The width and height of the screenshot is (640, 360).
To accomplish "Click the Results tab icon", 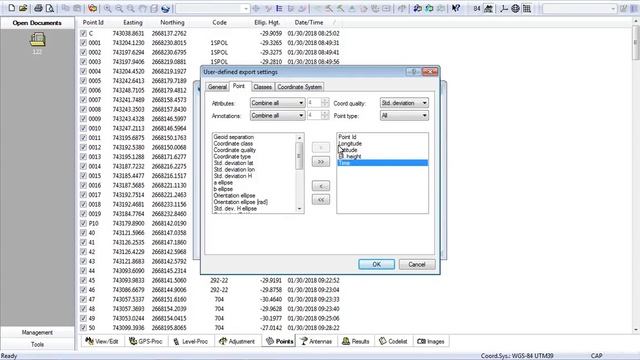I will click(346, 341).
